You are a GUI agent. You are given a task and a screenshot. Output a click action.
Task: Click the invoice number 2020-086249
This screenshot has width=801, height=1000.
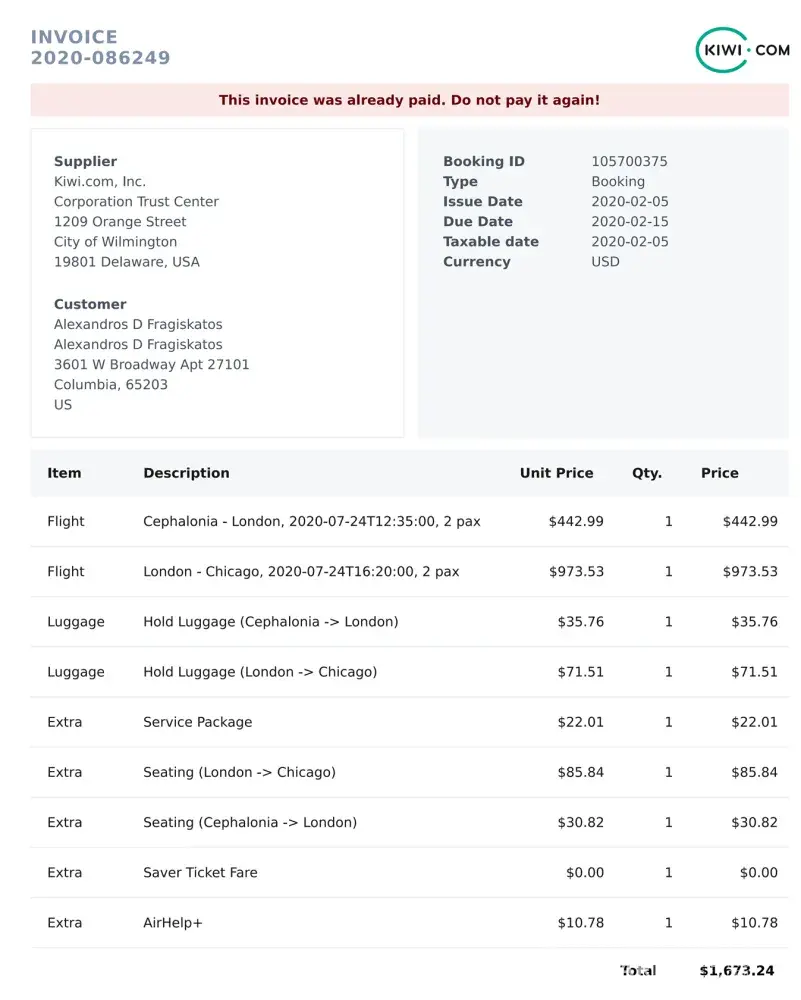100,58
